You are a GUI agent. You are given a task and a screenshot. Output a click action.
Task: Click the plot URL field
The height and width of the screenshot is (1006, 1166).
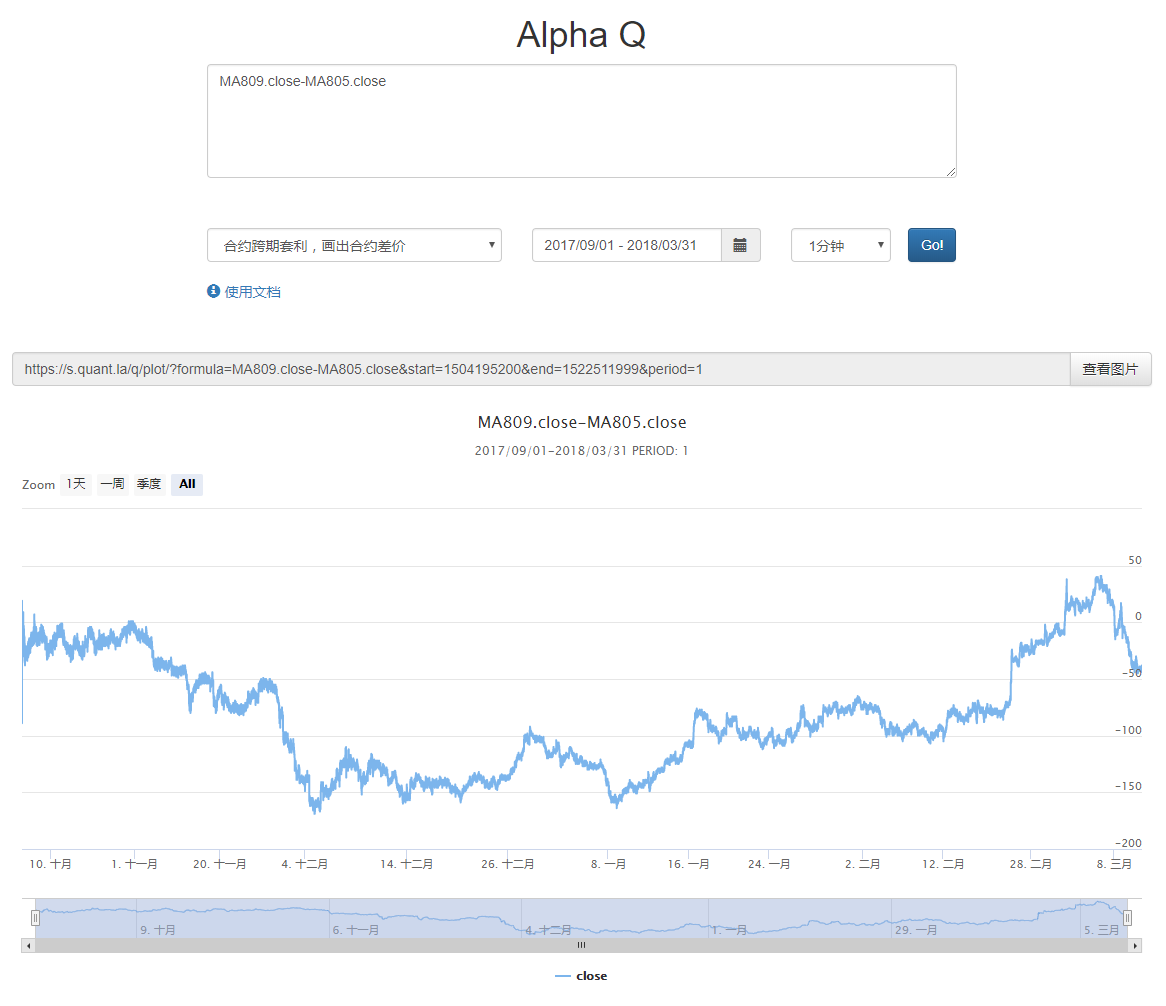pos(540,369)
